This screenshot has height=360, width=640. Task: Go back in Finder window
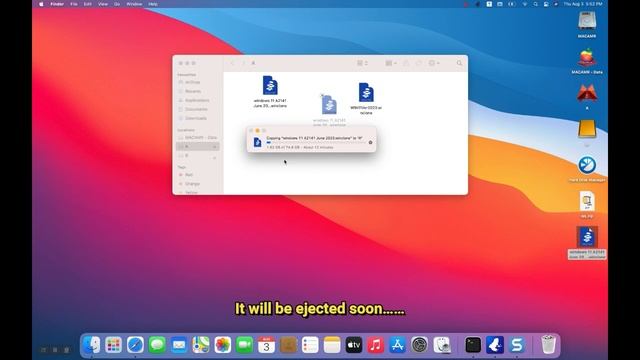(232, 63)
